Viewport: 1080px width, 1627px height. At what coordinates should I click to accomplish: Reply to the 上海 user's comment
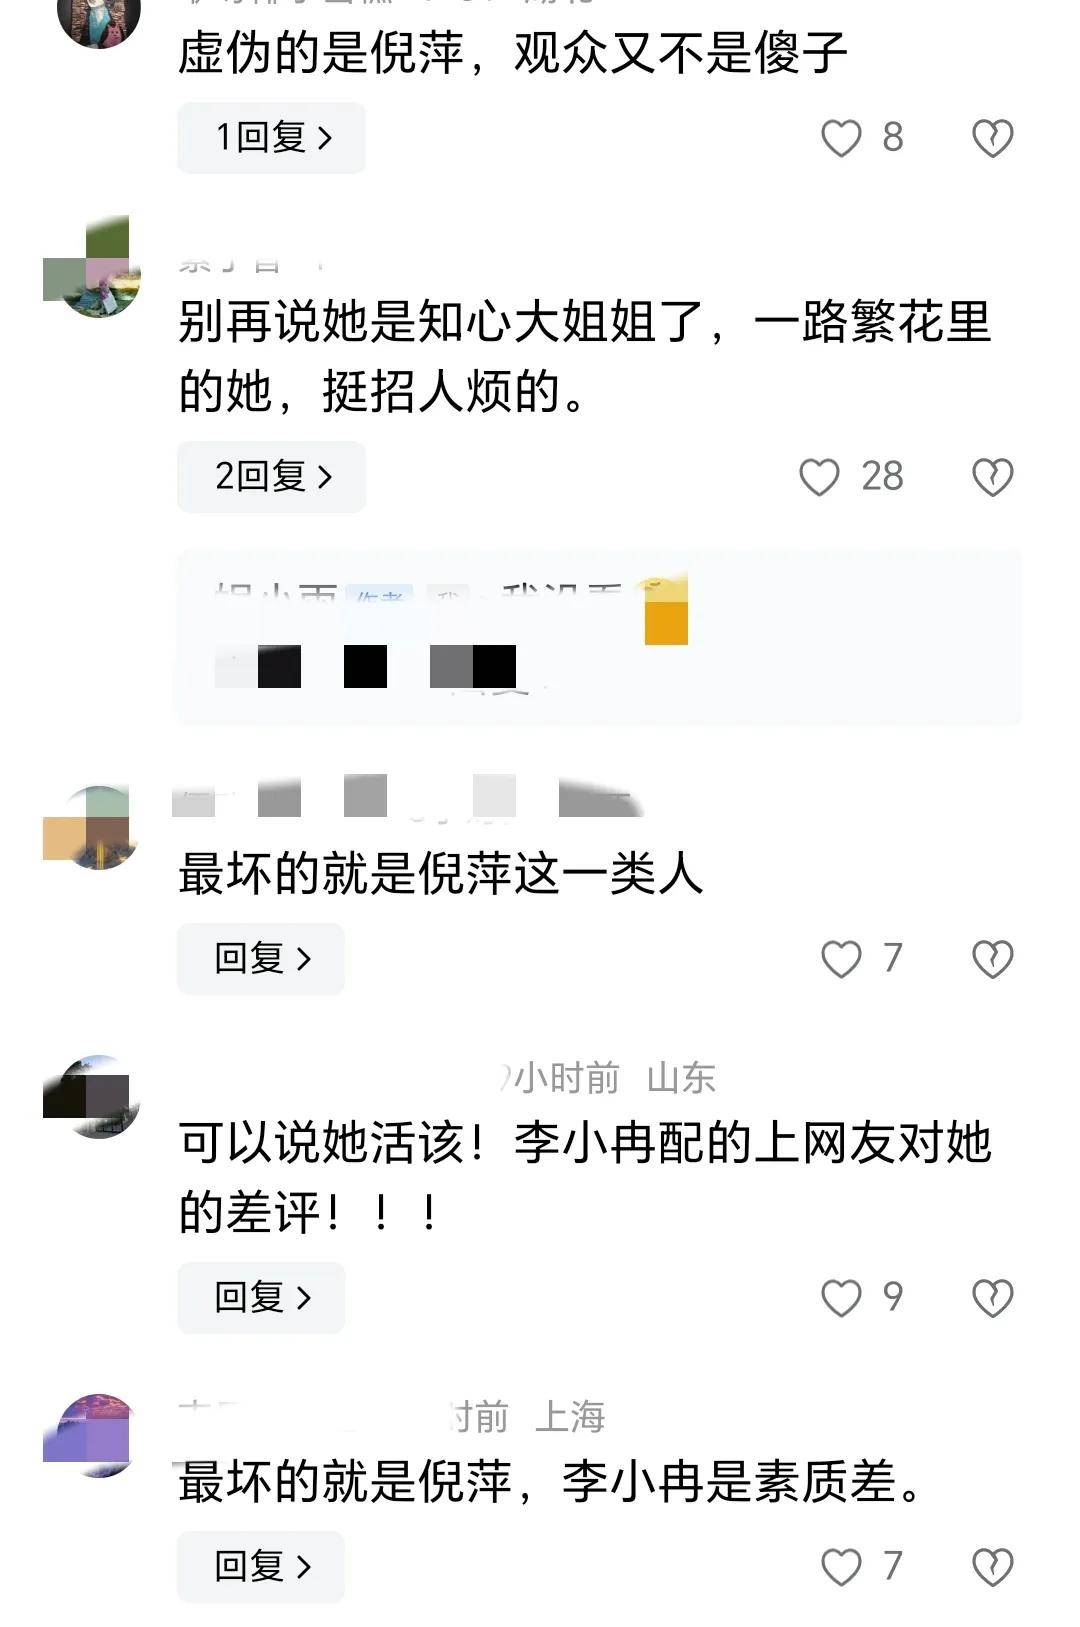pos(261,1567)
